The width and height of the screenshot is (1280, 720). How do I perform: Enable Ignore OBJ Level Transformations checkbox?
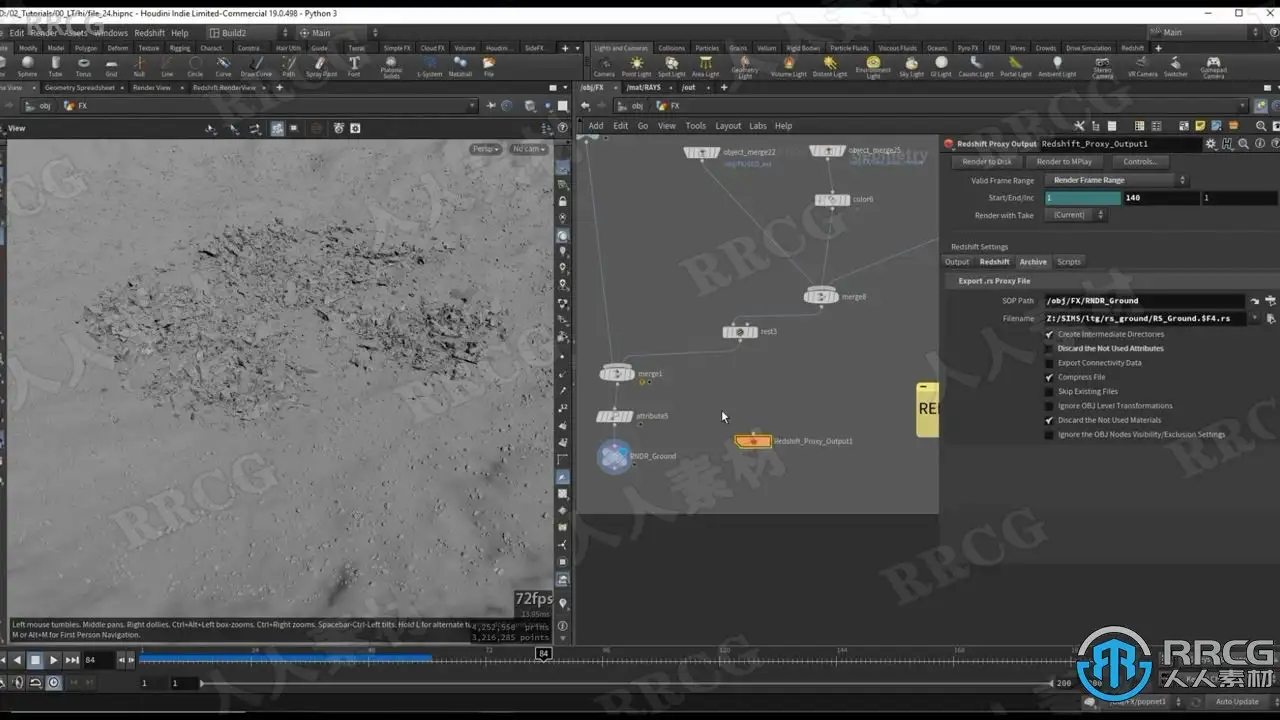pos(1049,406)
